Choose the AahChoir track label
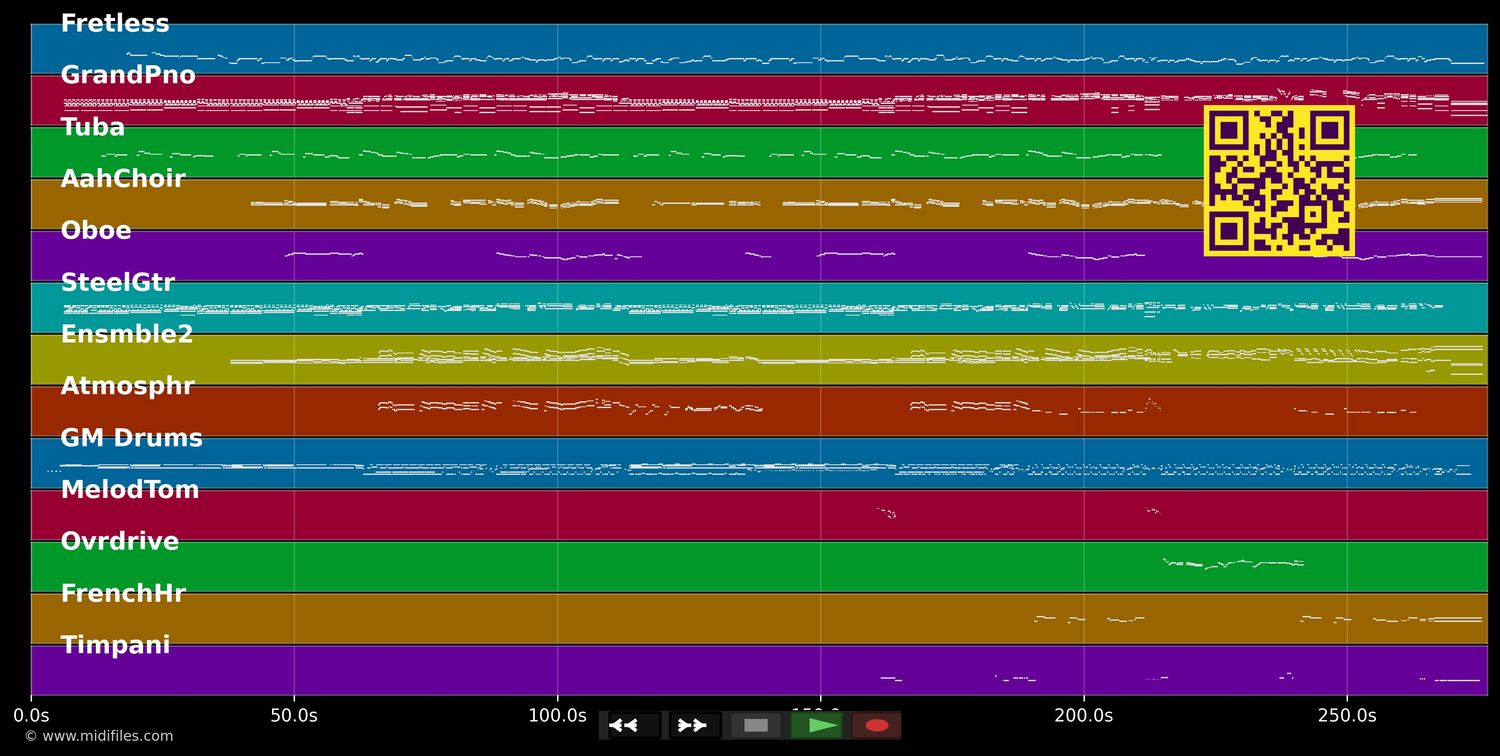This screenshot has width=1500, height=756. (x=123, y=179)
